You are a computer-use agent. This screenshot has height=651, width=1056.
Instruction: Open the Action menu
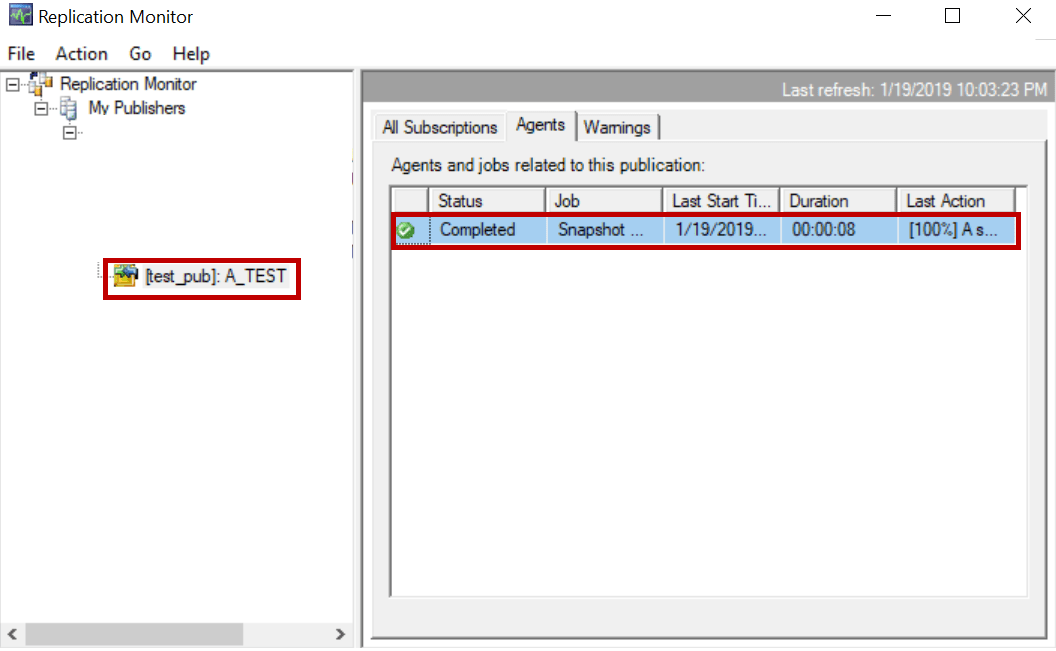[81, 54]
